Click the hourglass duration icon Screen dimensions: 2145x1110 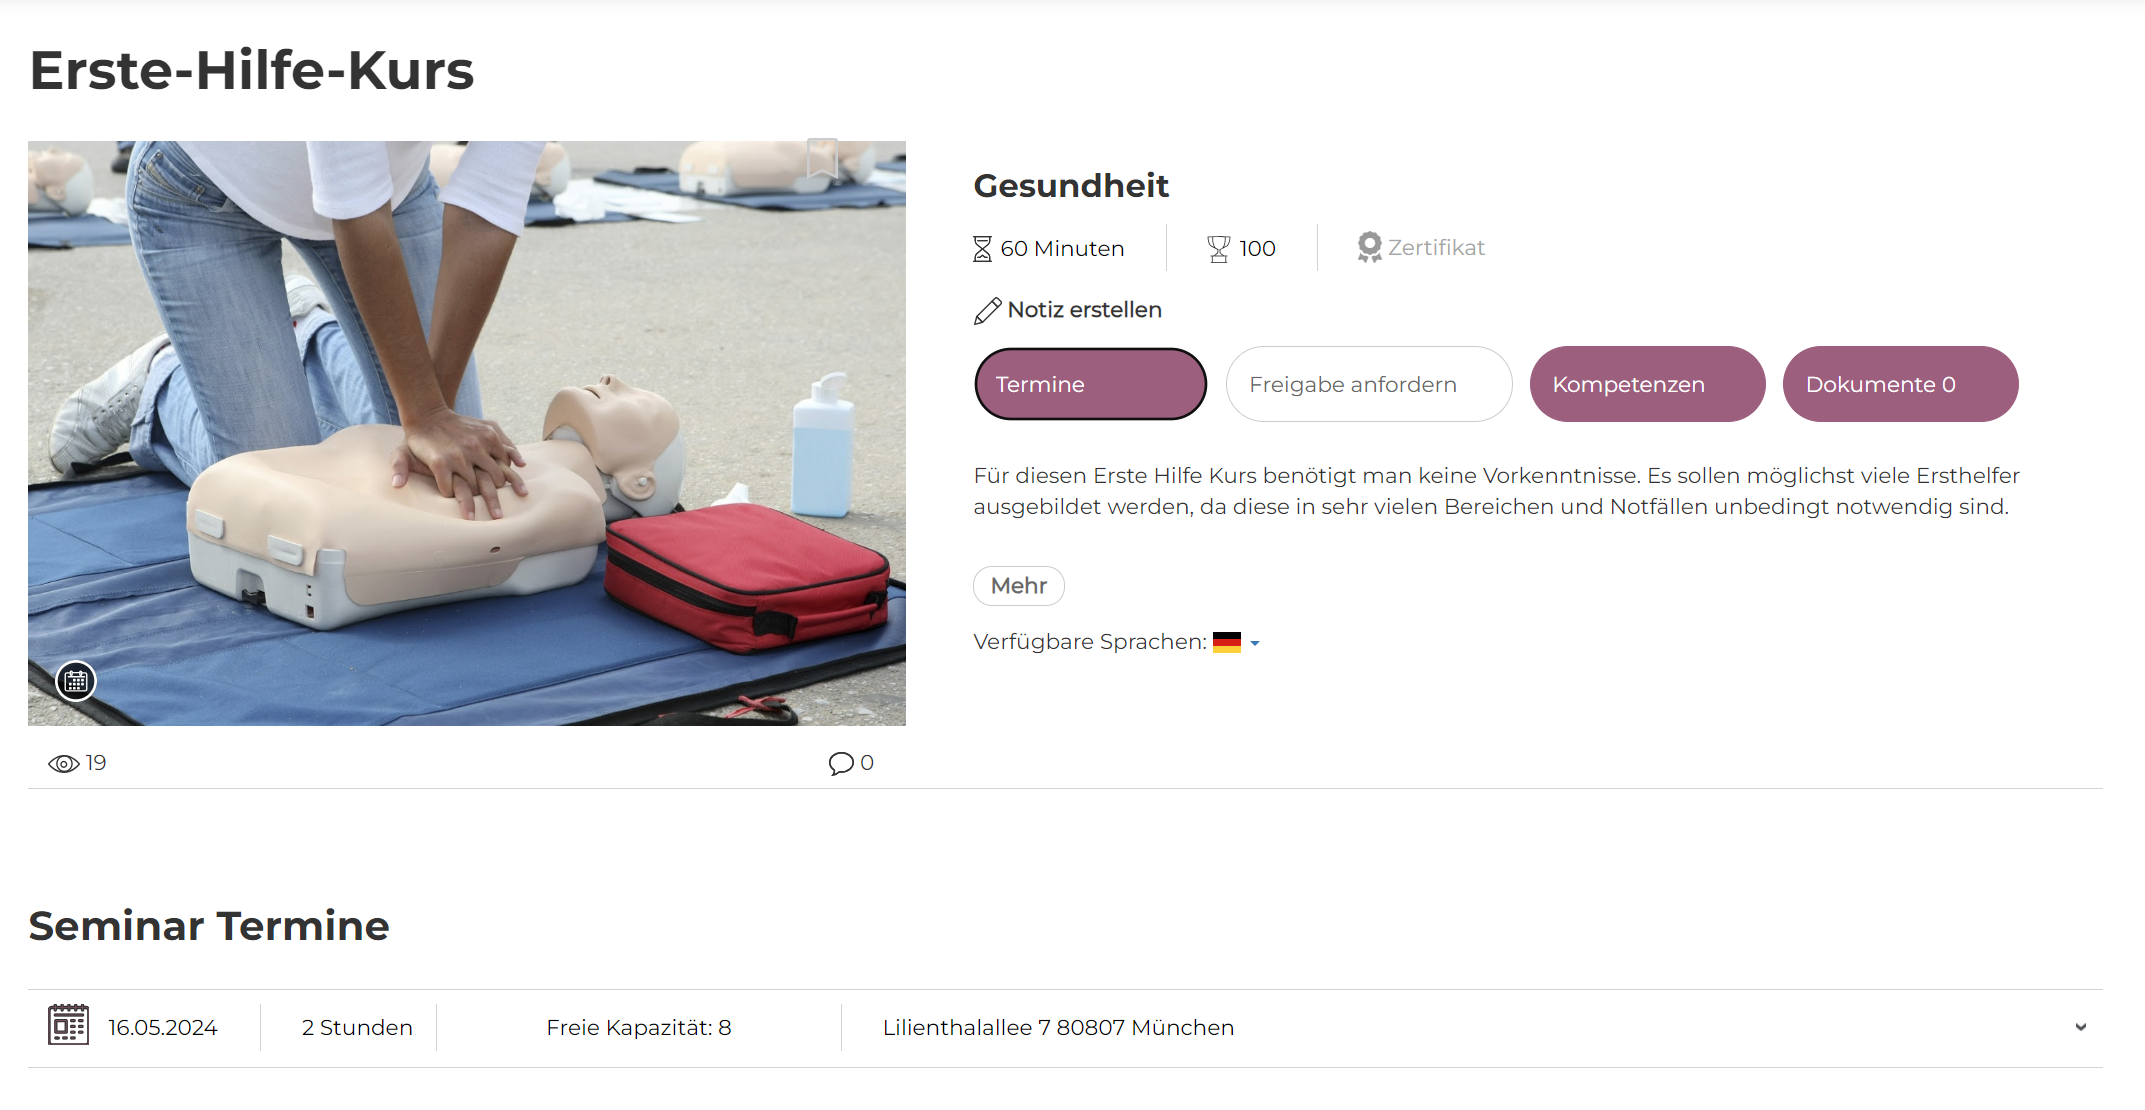click(x=982, y=249)
